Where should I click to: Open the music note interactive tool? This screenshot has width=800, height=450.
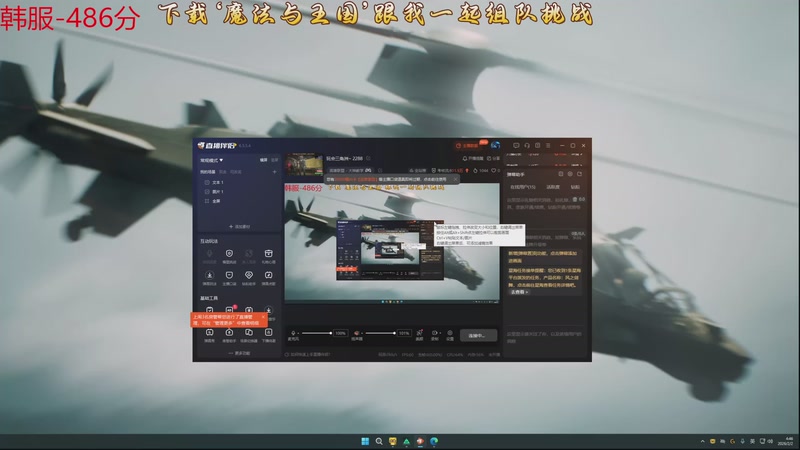tap(268, 275)
